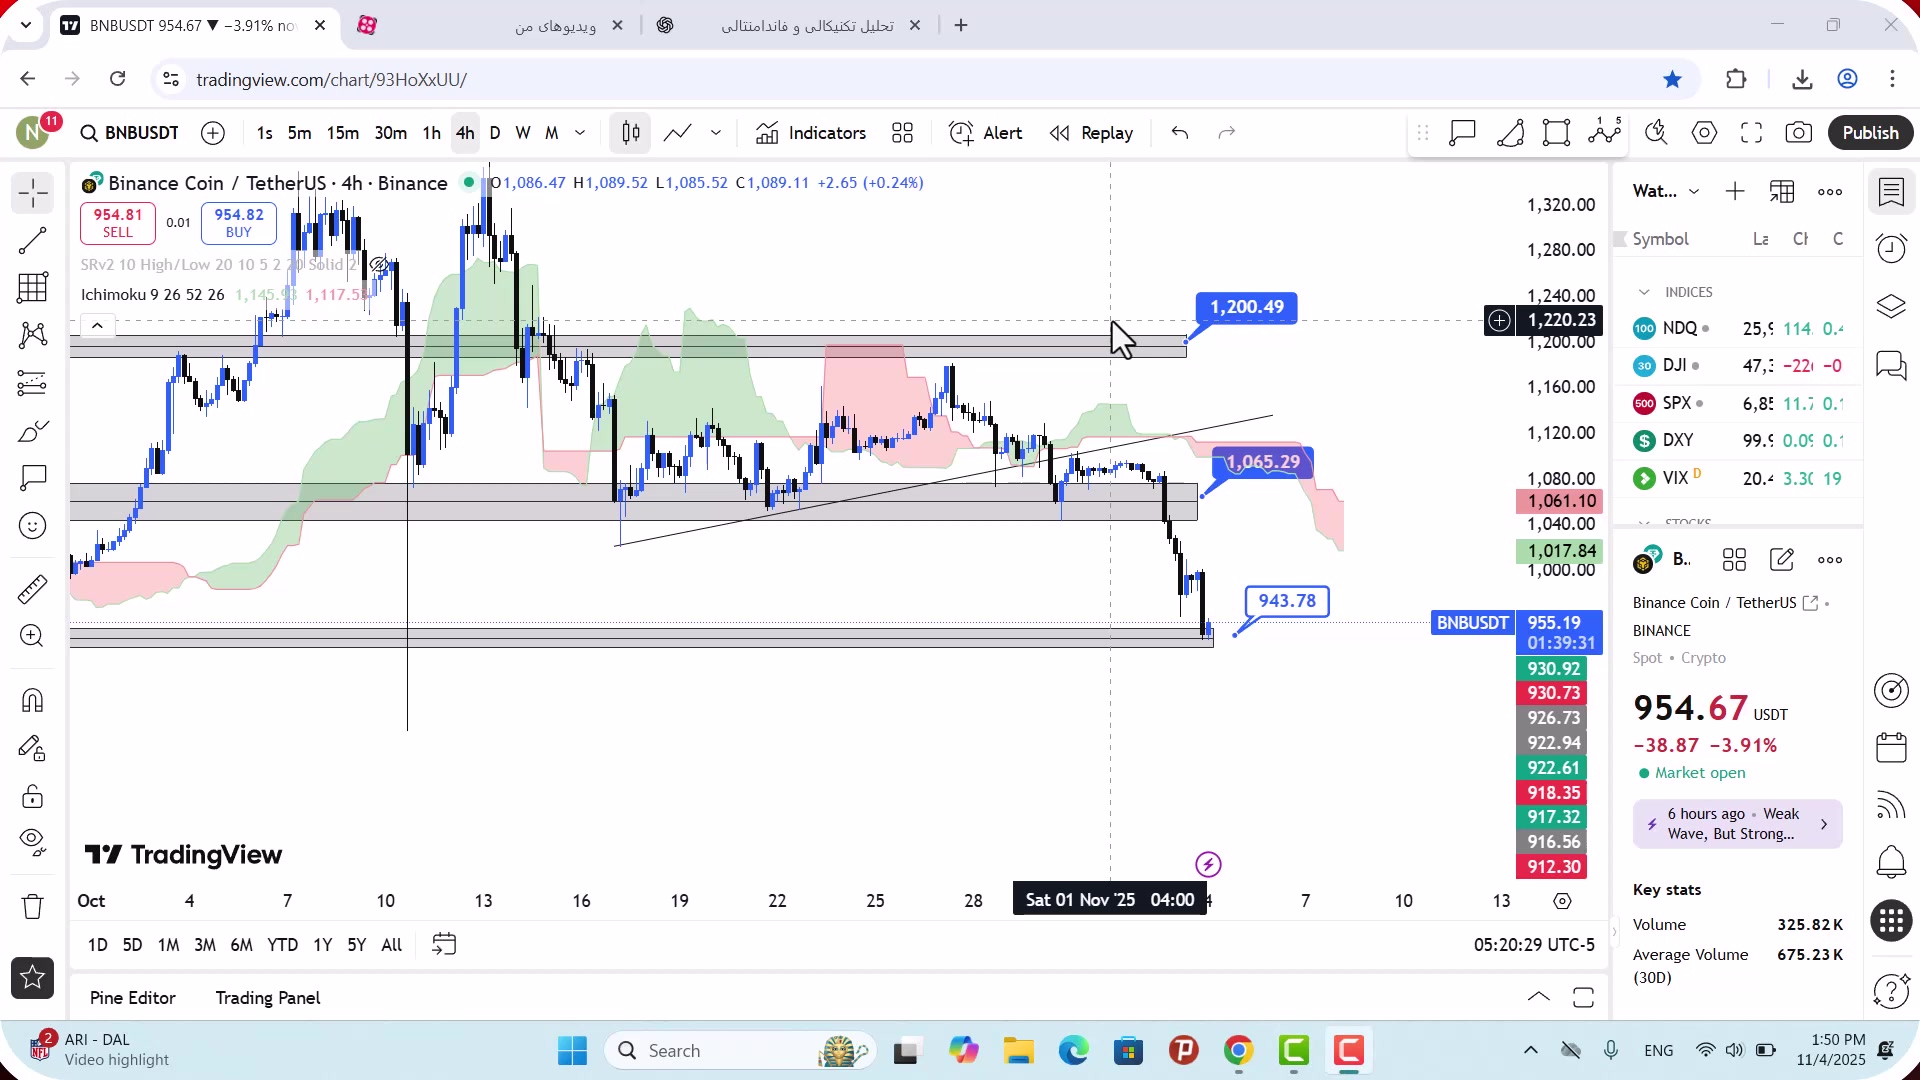Image resolution: width=1920 pixels, height=1080 pixels.
Task: Select the 1D date range
Action: [x=98, y=945]
